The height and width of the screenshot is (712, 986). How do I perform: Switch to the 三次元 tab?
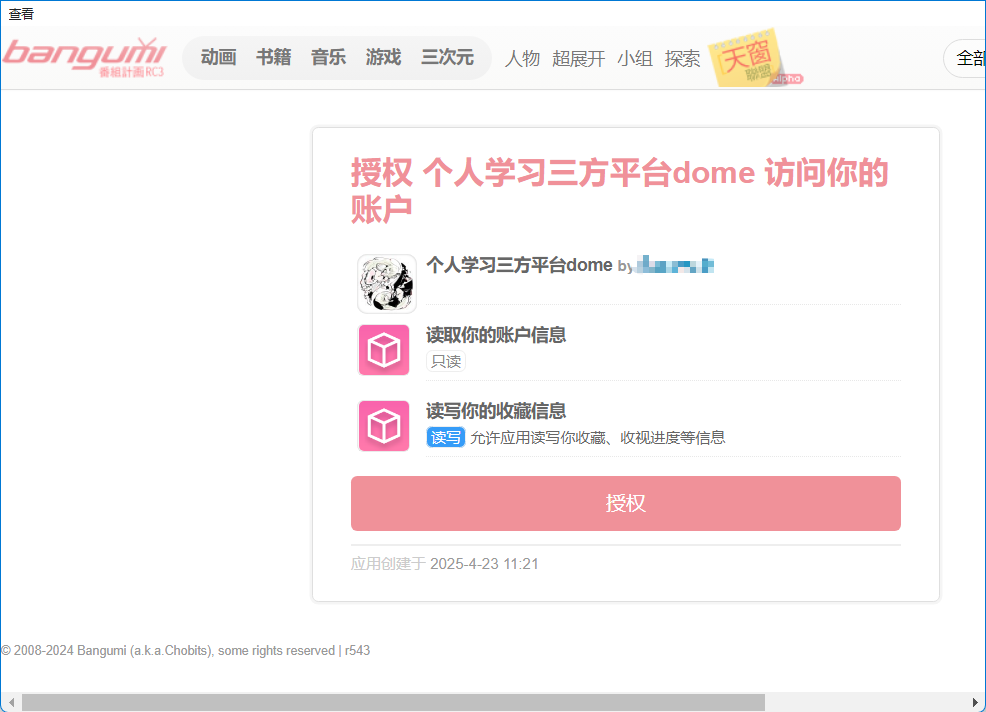point(447,57)
